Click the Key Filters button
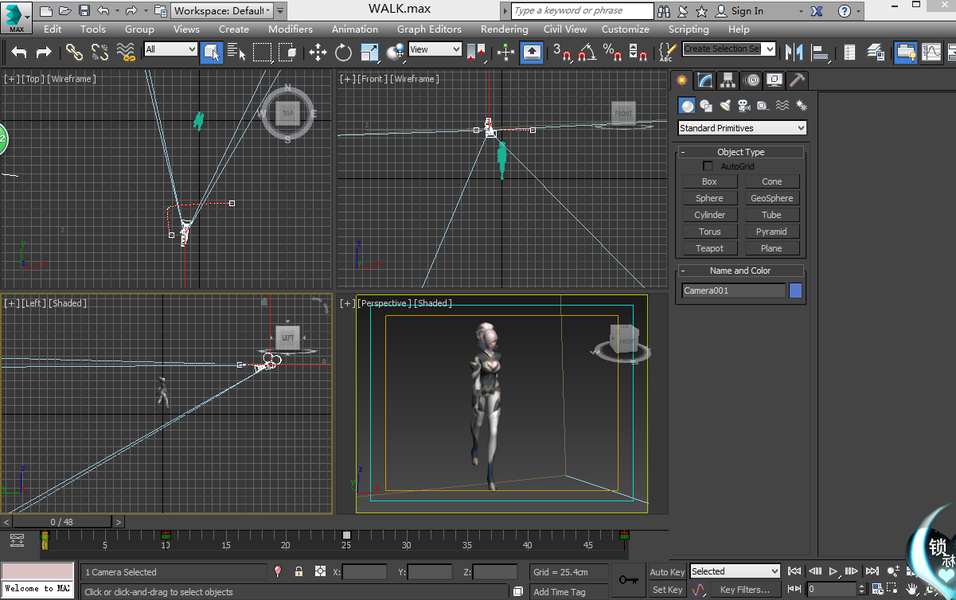 pos(744,590)
